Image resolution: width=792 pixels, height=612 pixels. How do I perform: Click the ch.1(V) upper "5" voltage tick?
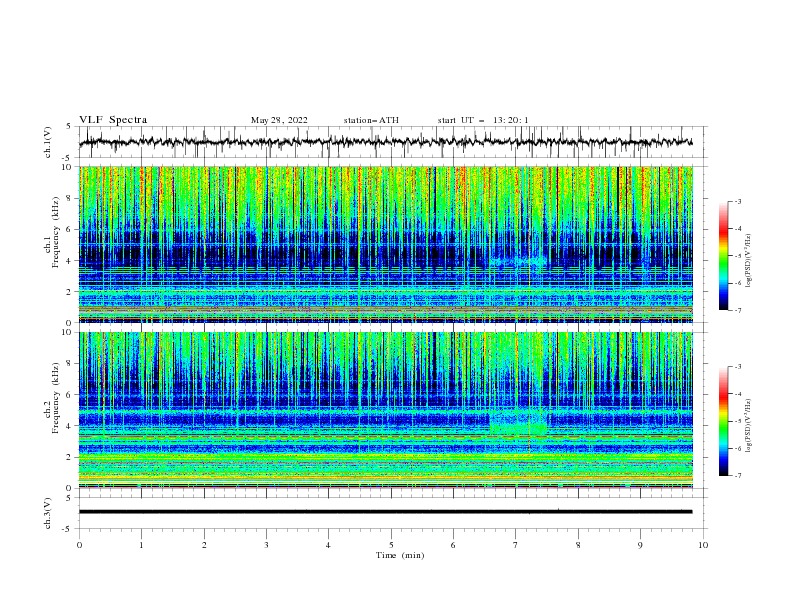(x=69, y=126)
